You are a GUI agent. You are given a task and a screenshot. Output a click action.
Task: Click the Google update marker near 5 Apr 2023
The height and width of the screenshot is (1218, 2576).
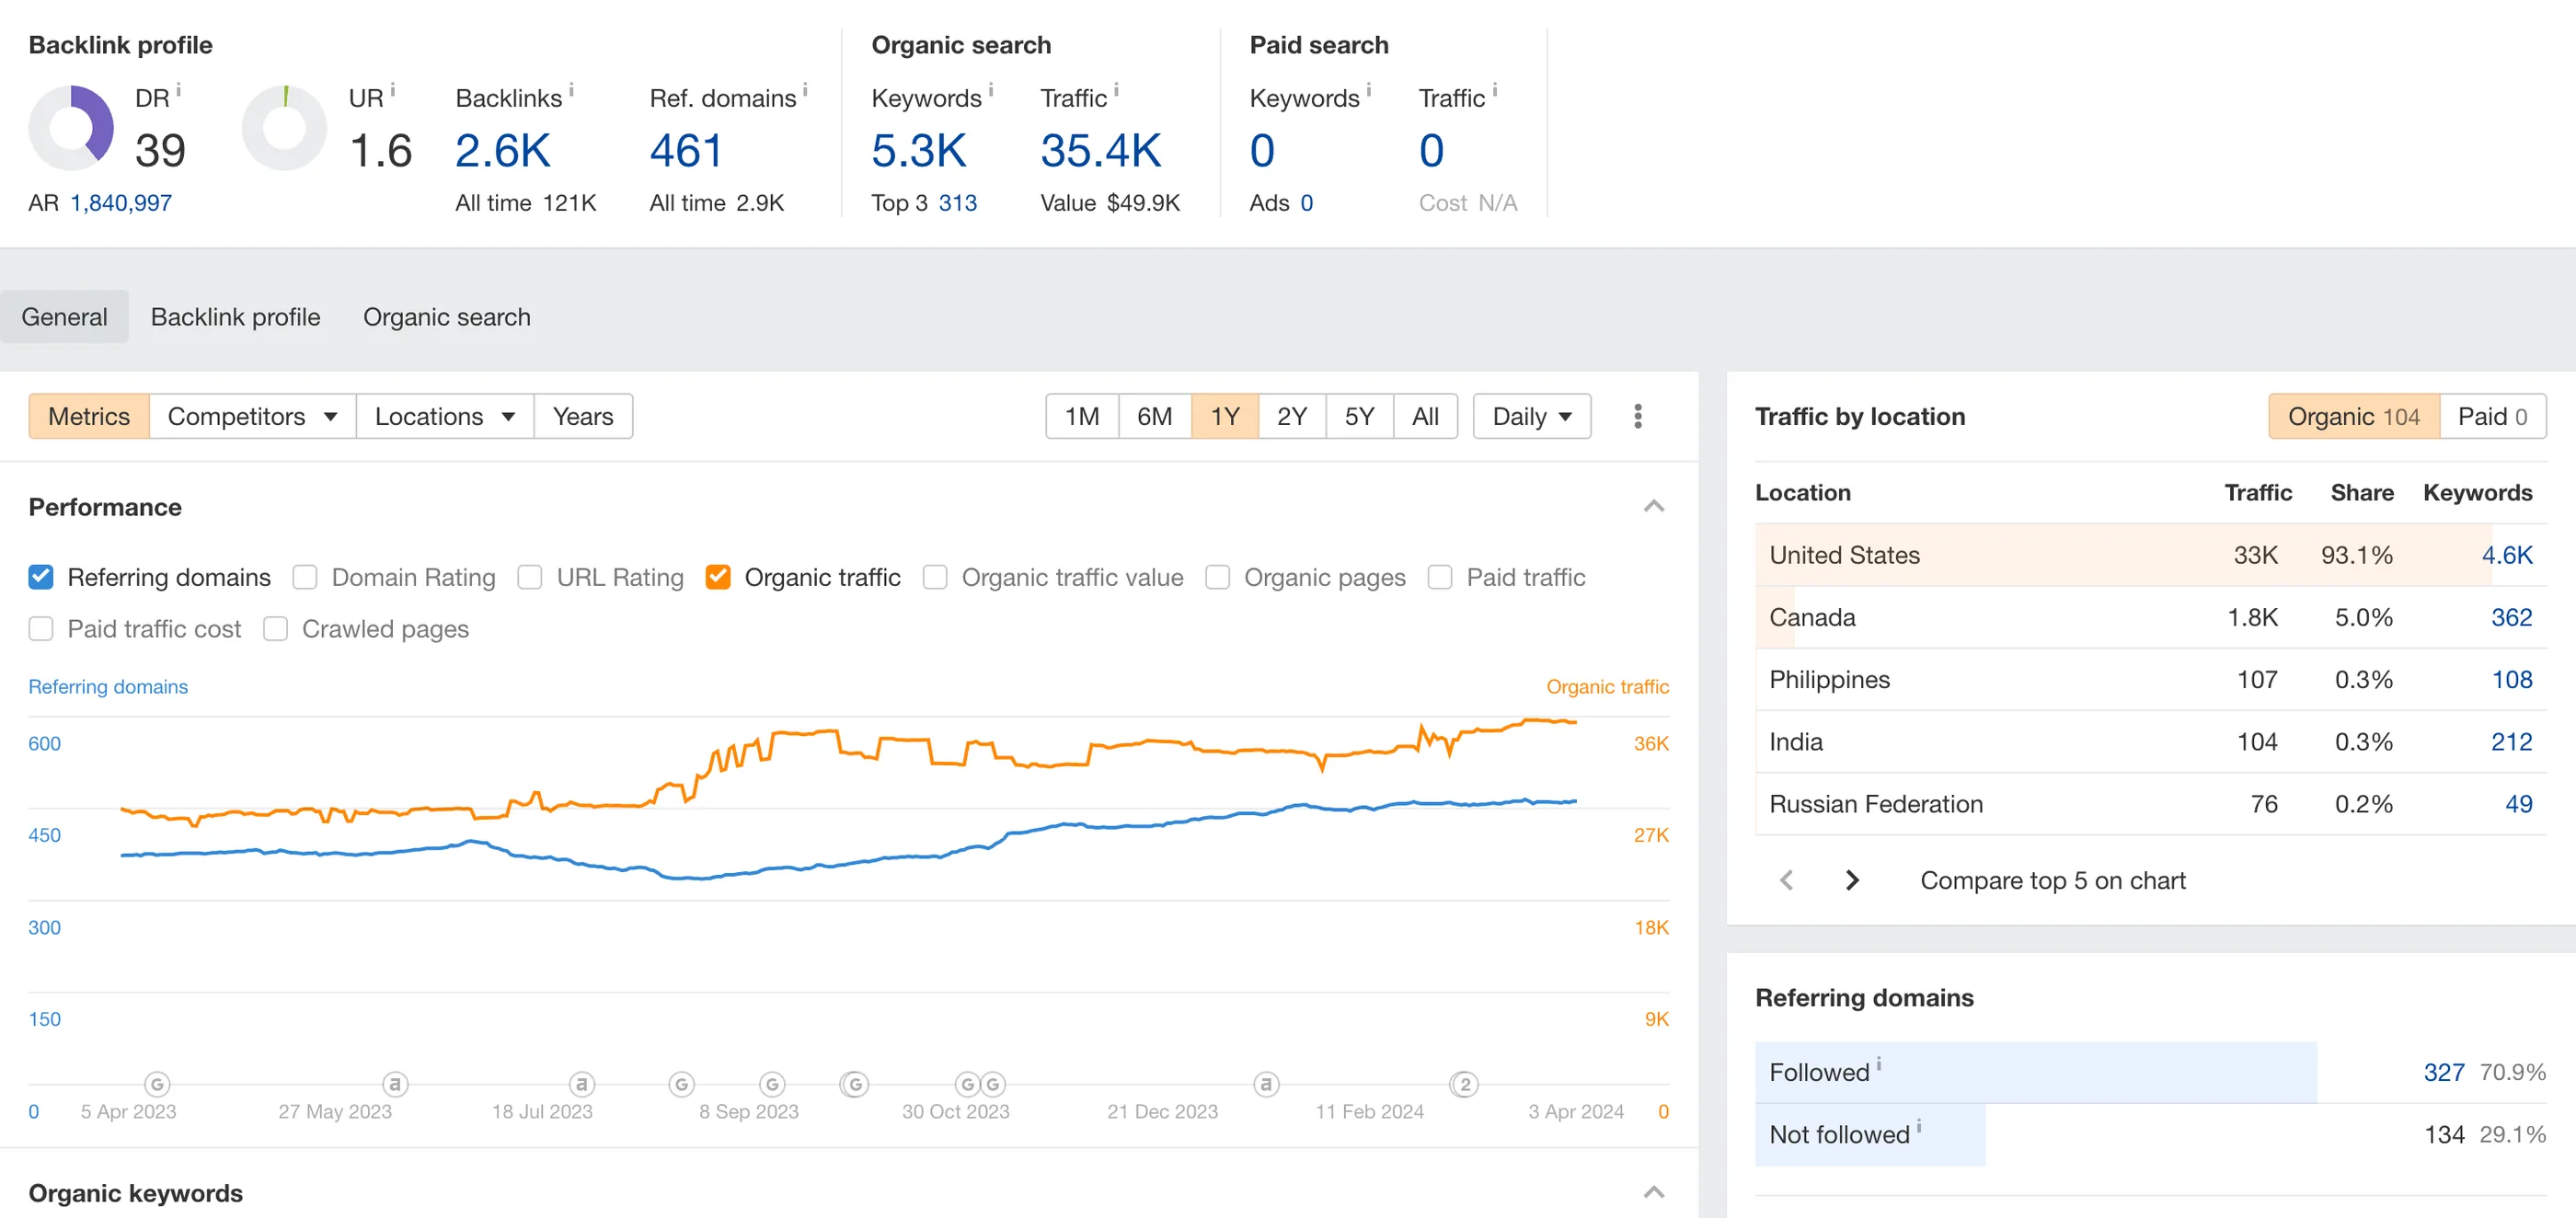click(157, 1084)
